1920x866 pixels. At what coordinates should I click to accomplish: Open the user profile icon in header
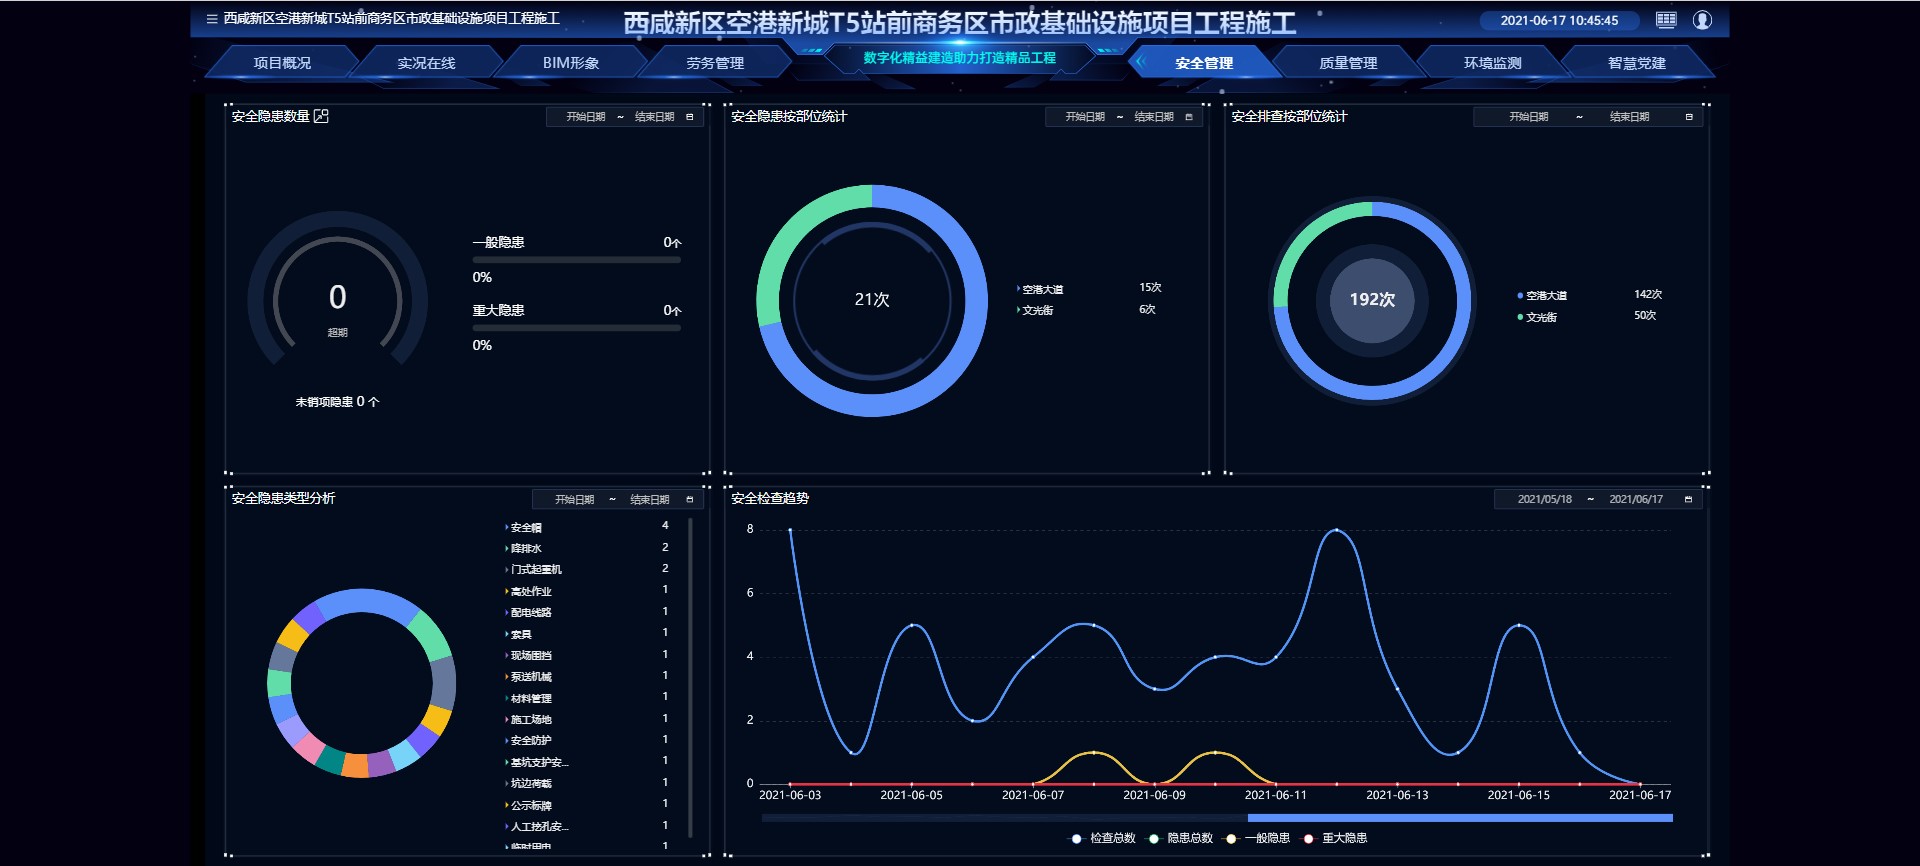click(1702, 20)
